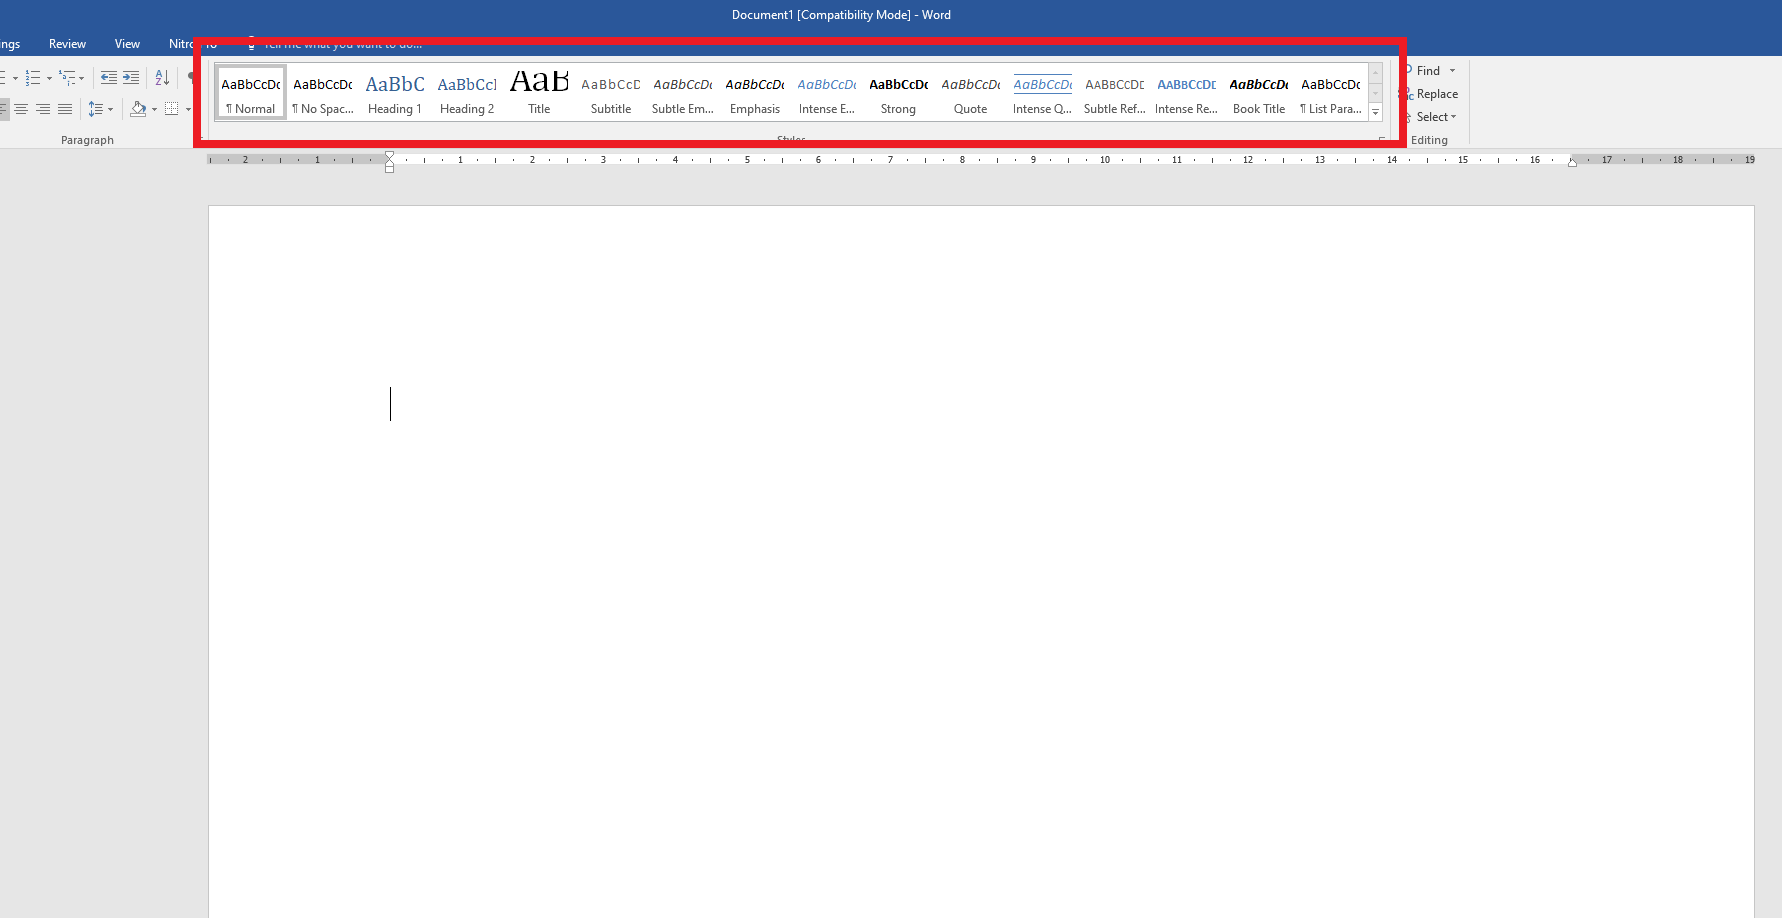The image size is (1782, 918).
Task: Click the Borders icon
Action: click(x=172, y=109)
